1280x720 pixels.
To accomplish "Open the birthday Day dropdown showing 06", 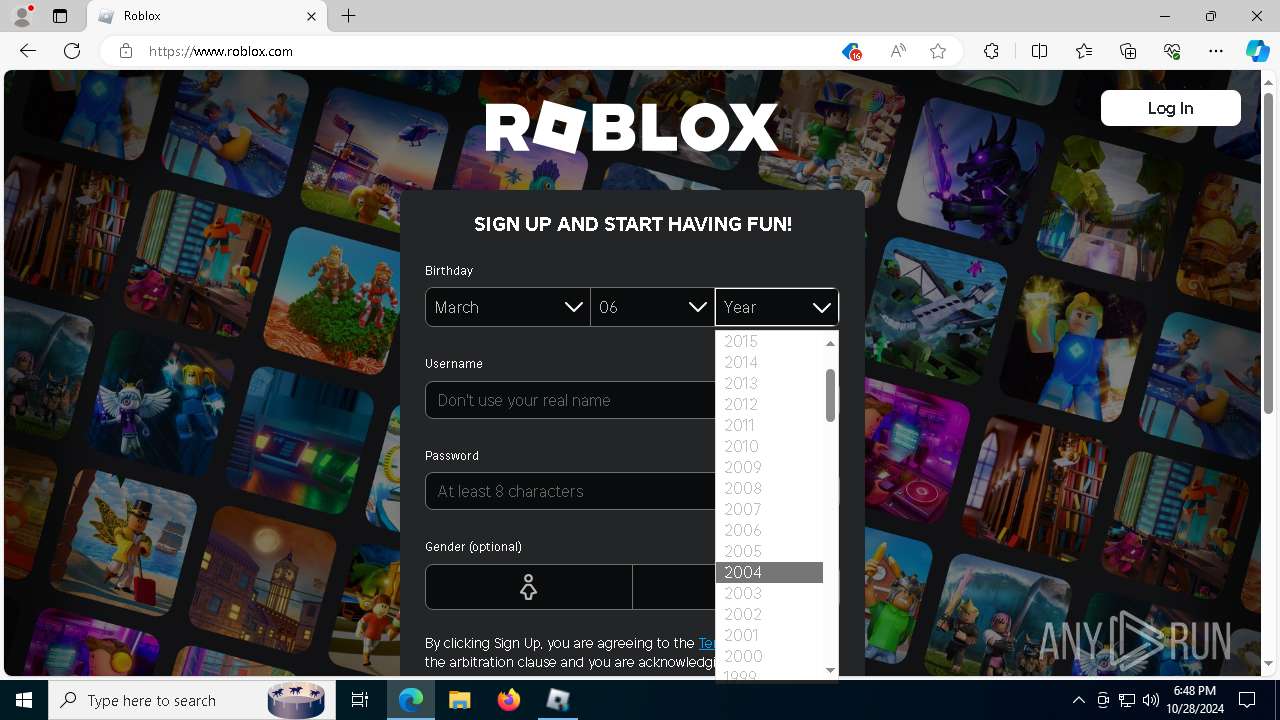I will coord(652,307).
